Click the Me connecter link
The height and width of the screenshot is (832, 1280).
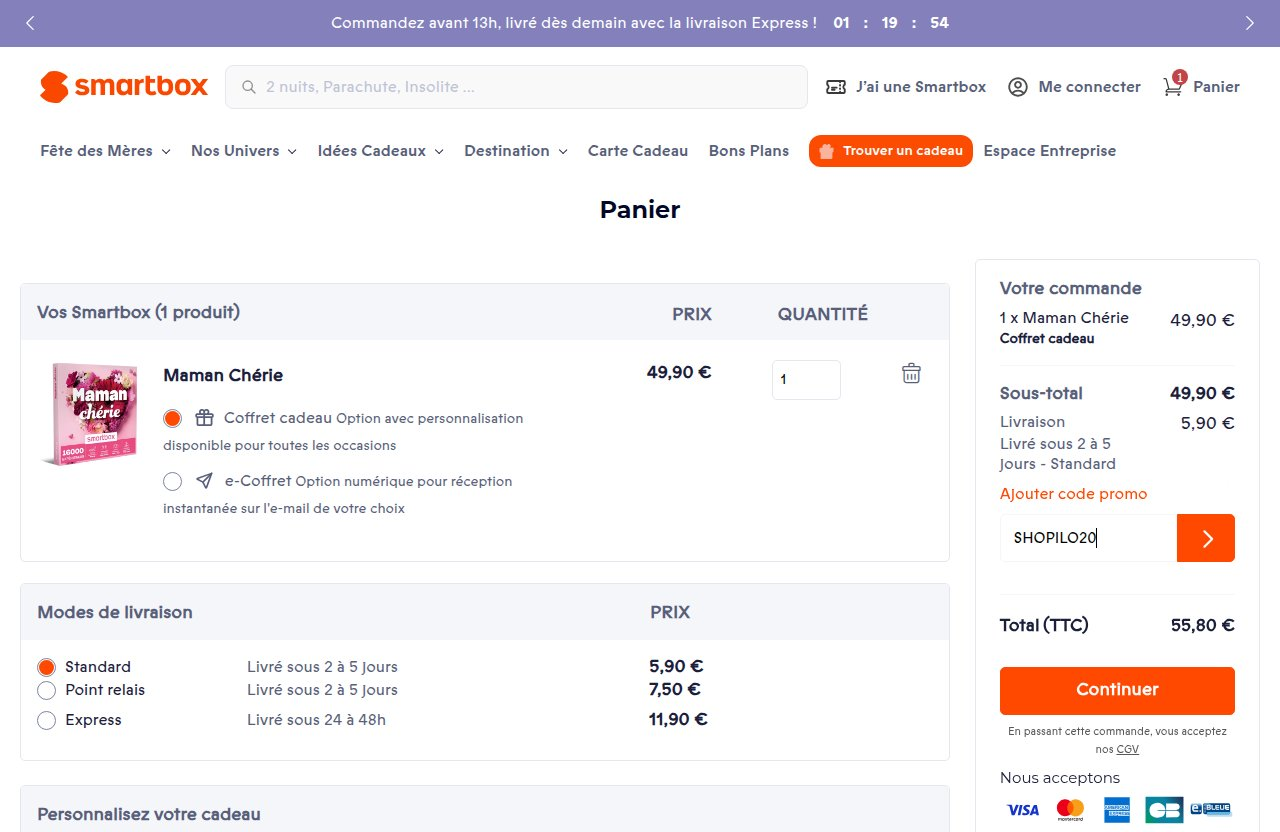pos(1074,87)
